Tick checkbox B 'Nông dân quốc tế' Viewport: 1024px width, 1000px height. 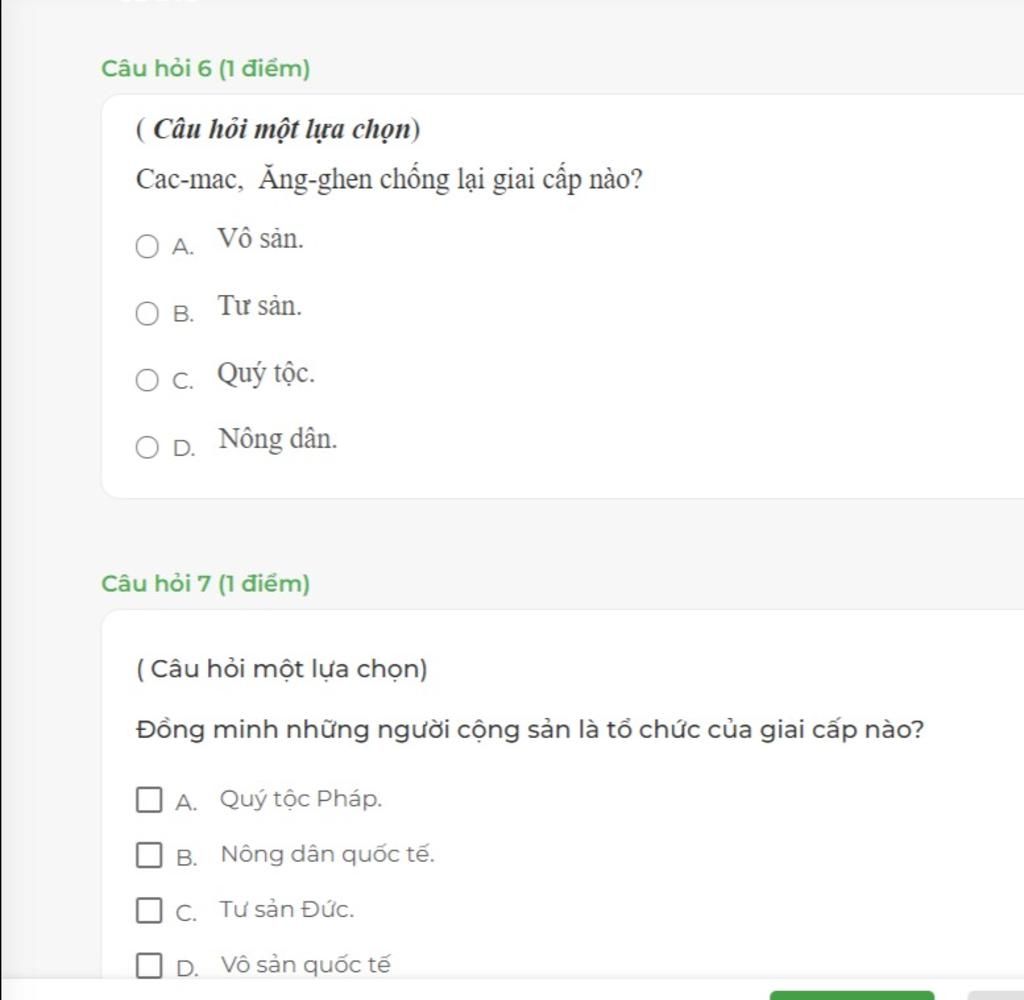[x=148, y=855]
